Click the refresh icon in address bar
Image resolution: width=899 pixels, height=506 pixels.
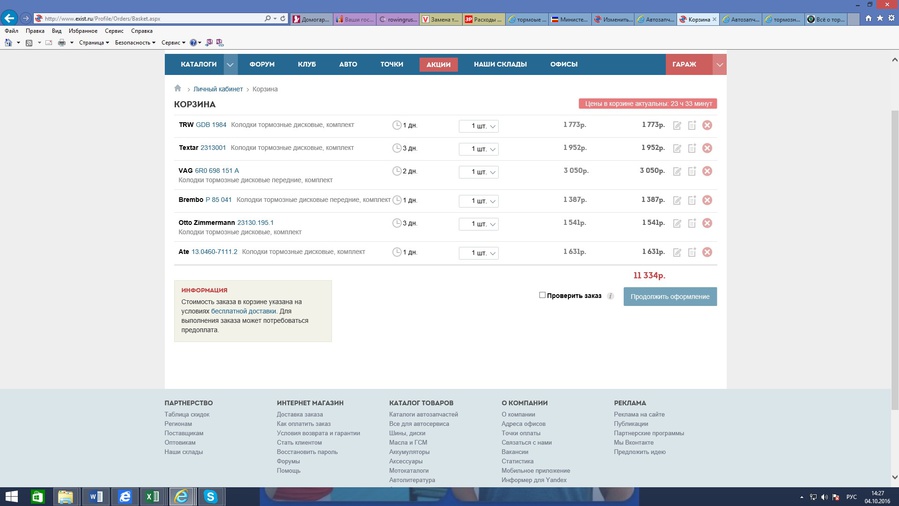283,18
